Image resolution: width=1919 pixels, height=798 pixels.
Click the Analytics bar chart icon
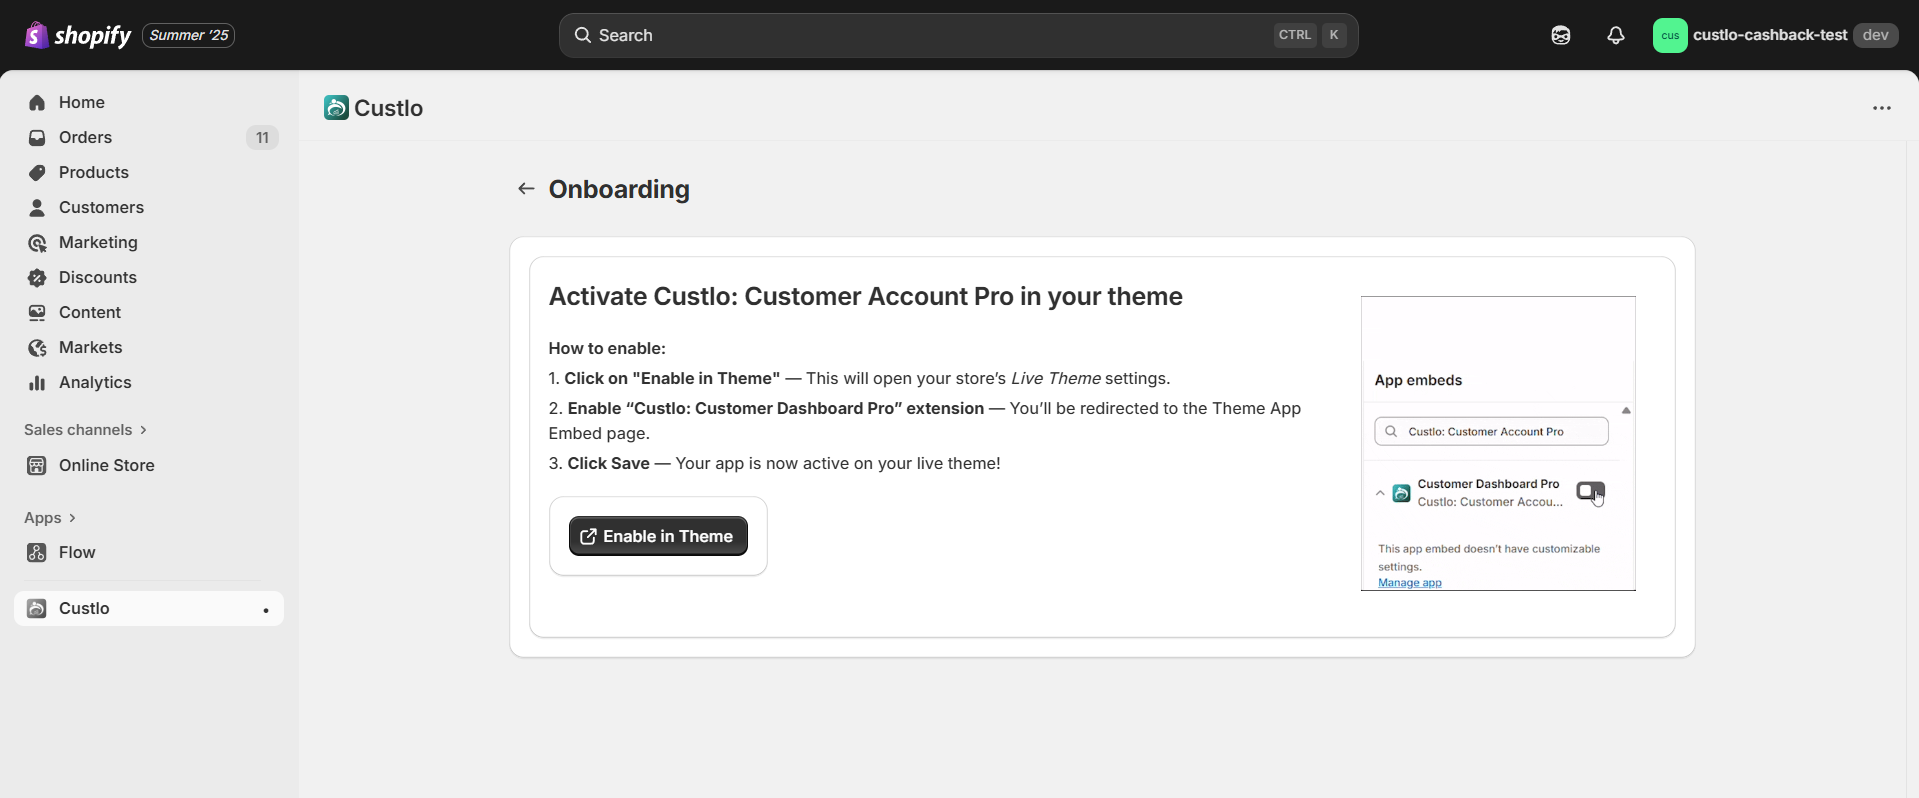click(x=37, y=382)
